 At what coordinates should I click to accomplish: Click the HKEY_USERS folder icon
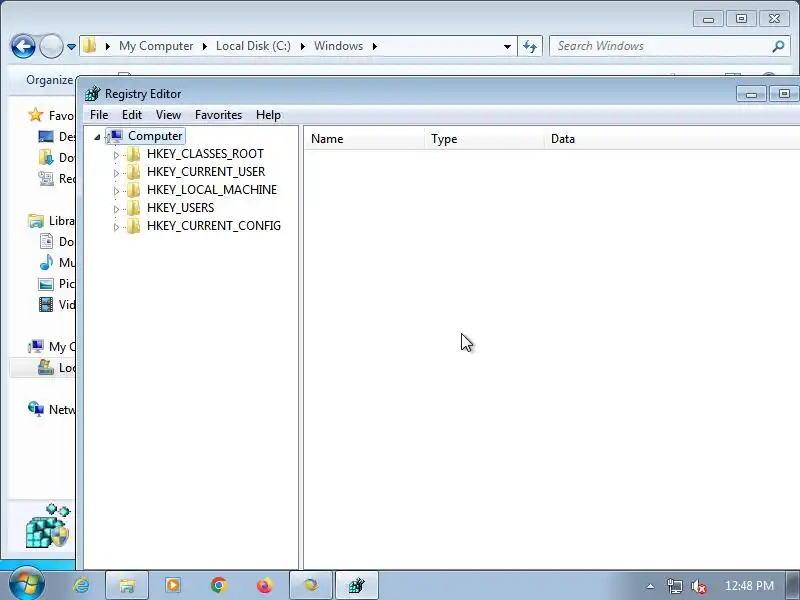click(134, 208)
